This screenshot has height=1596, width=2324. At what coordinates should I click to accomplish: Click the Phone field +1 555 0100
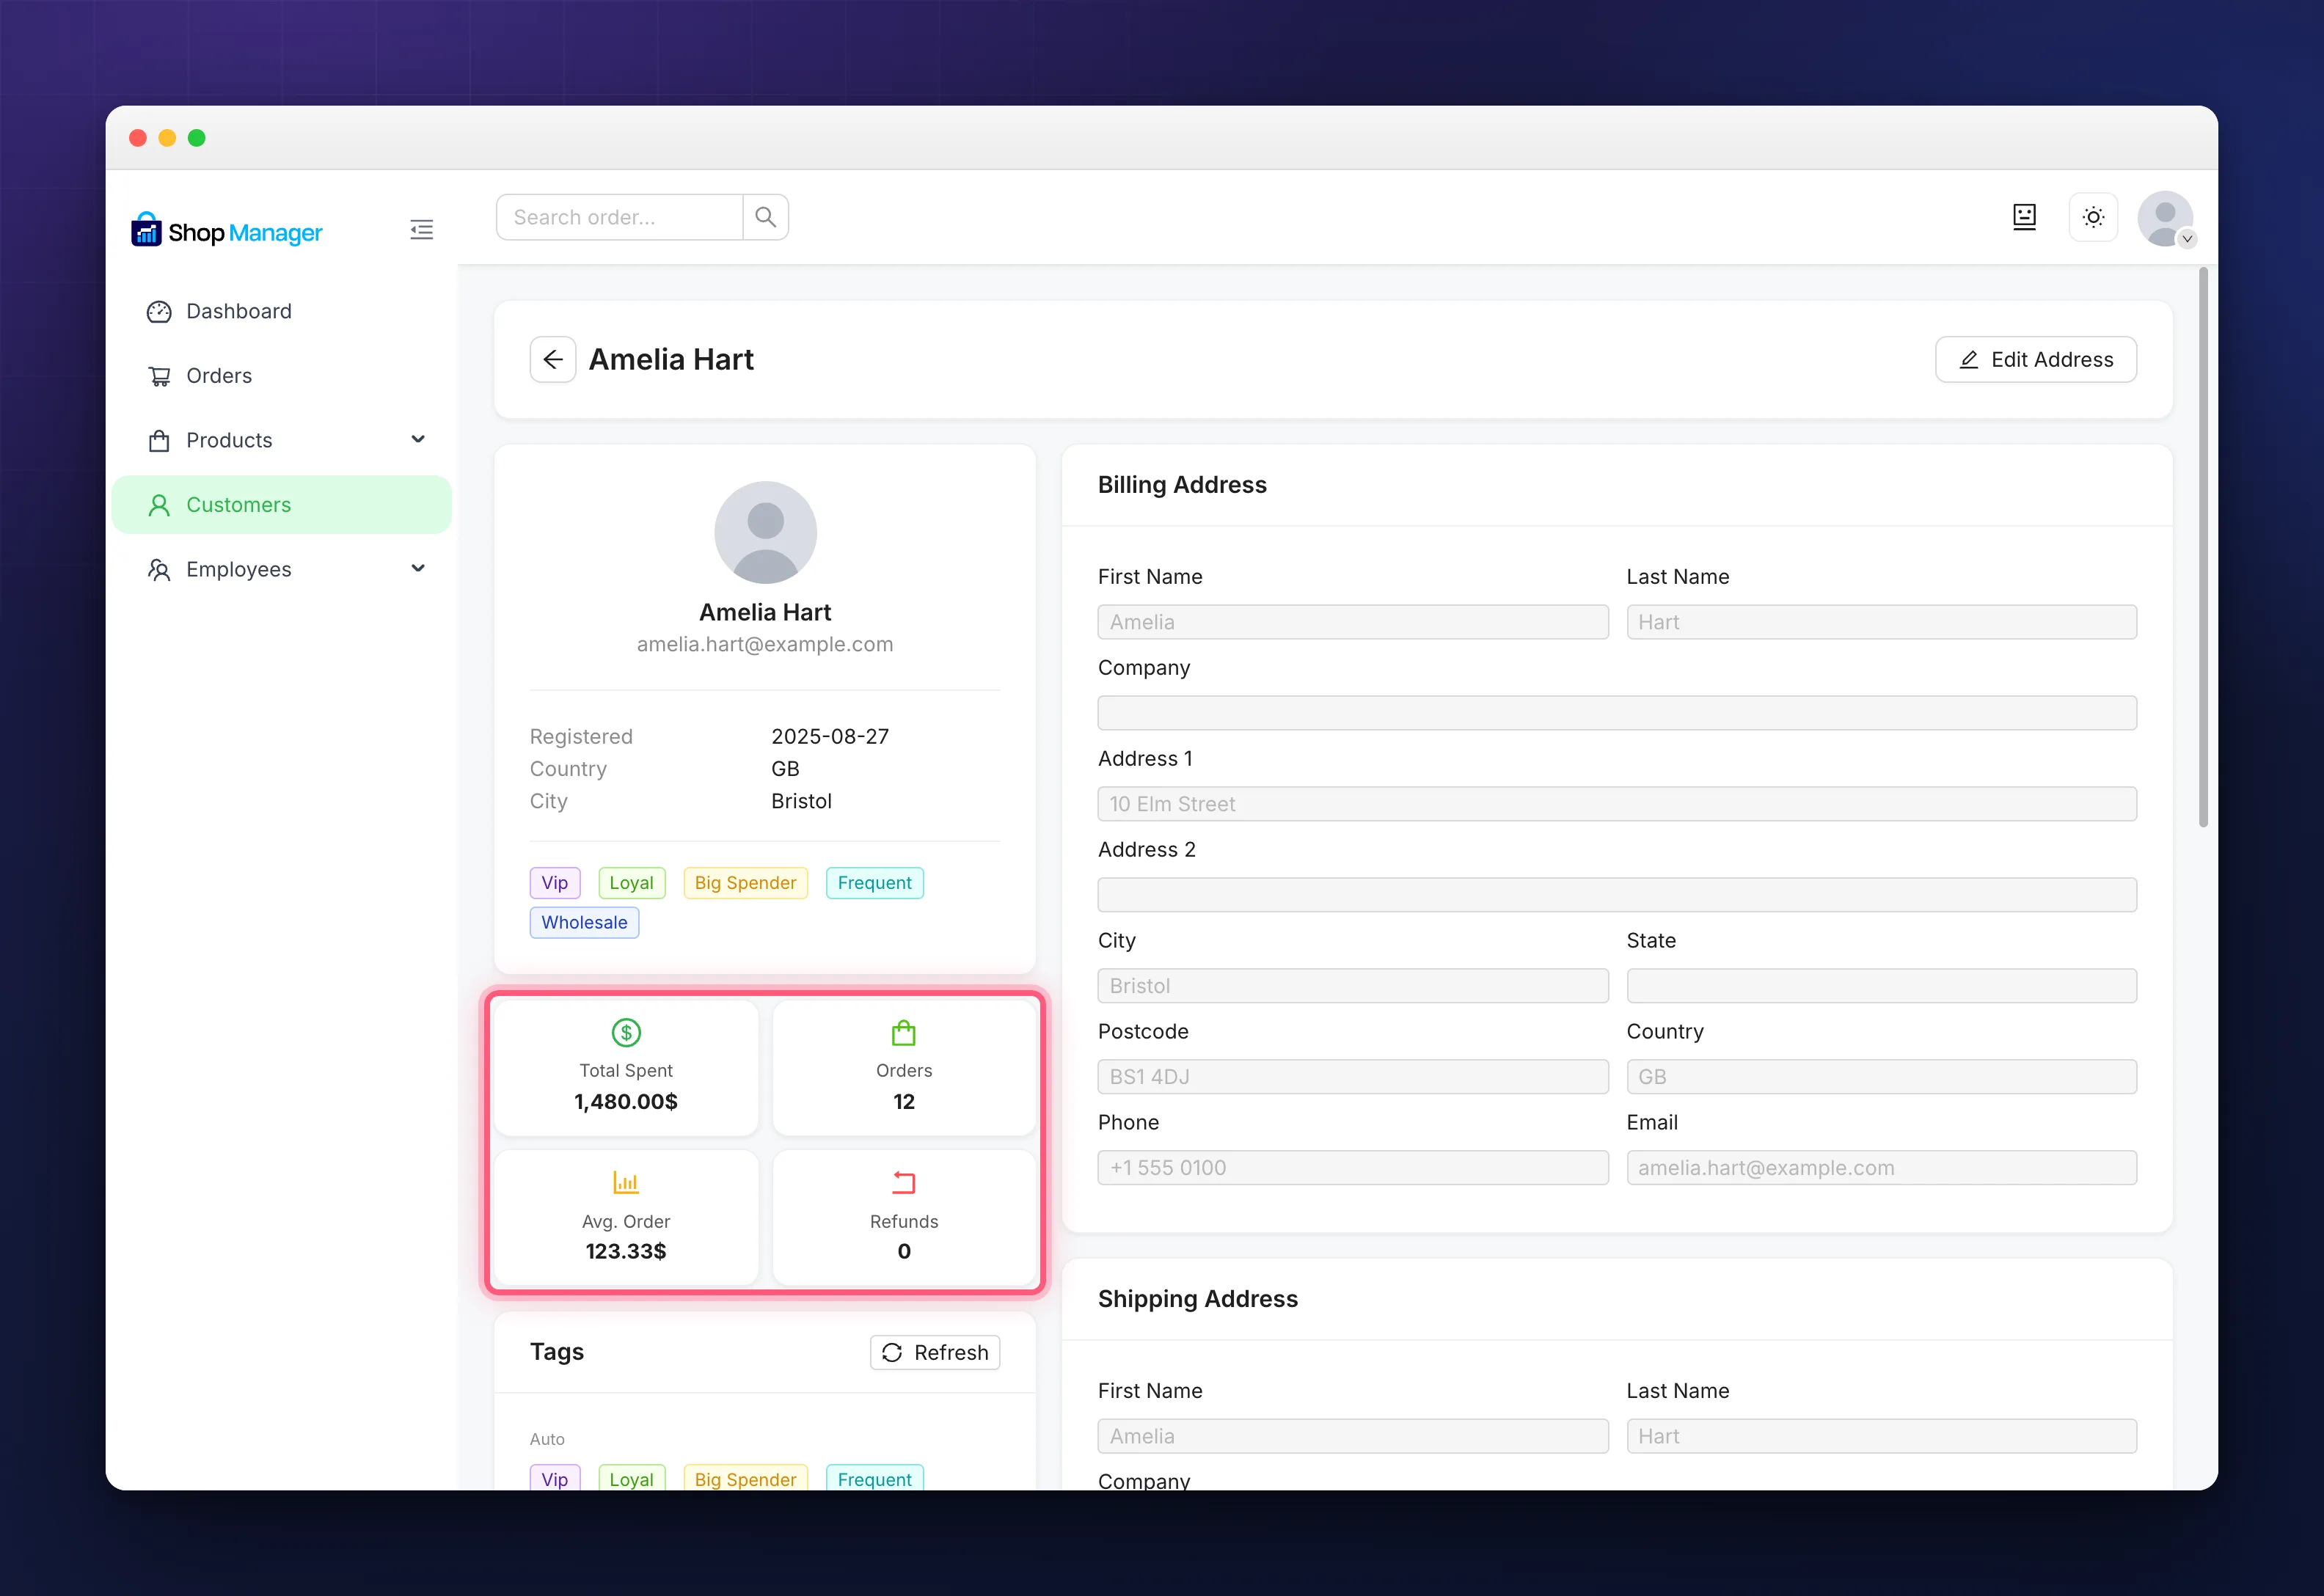[1353, 1168]
